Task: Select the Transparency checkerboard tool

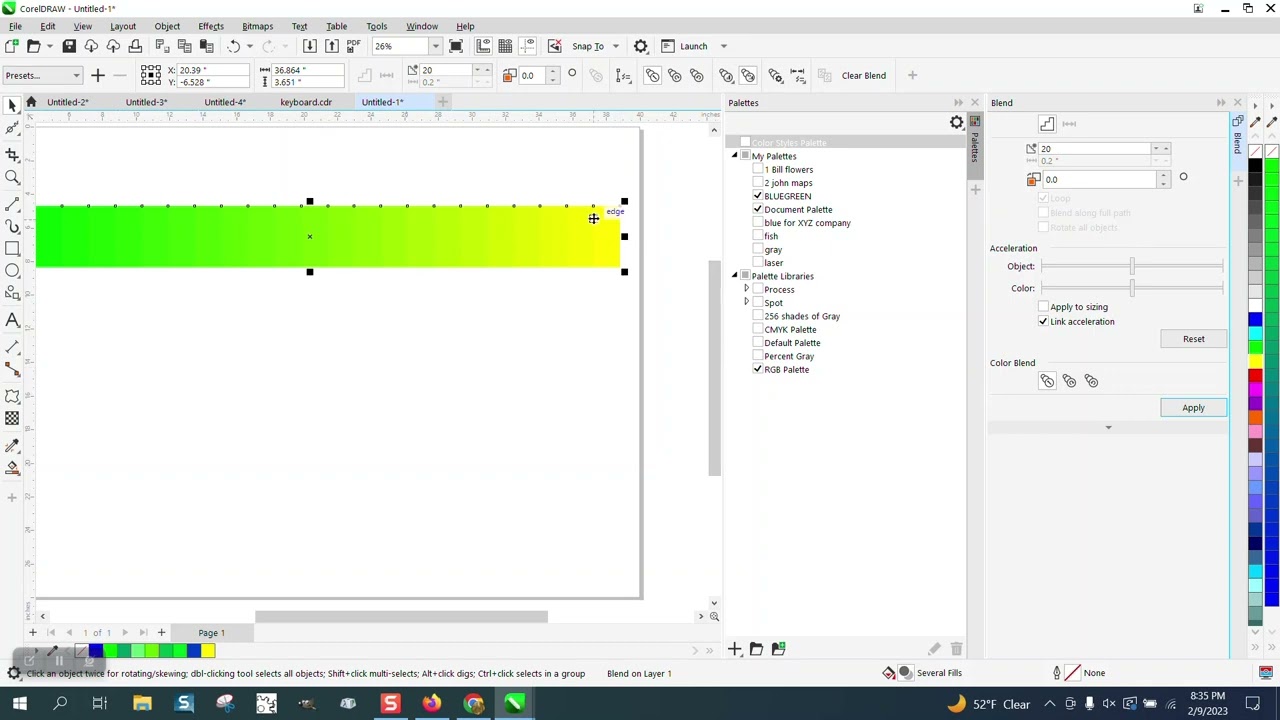Action: pyautogui.click(x=12, y=419)
